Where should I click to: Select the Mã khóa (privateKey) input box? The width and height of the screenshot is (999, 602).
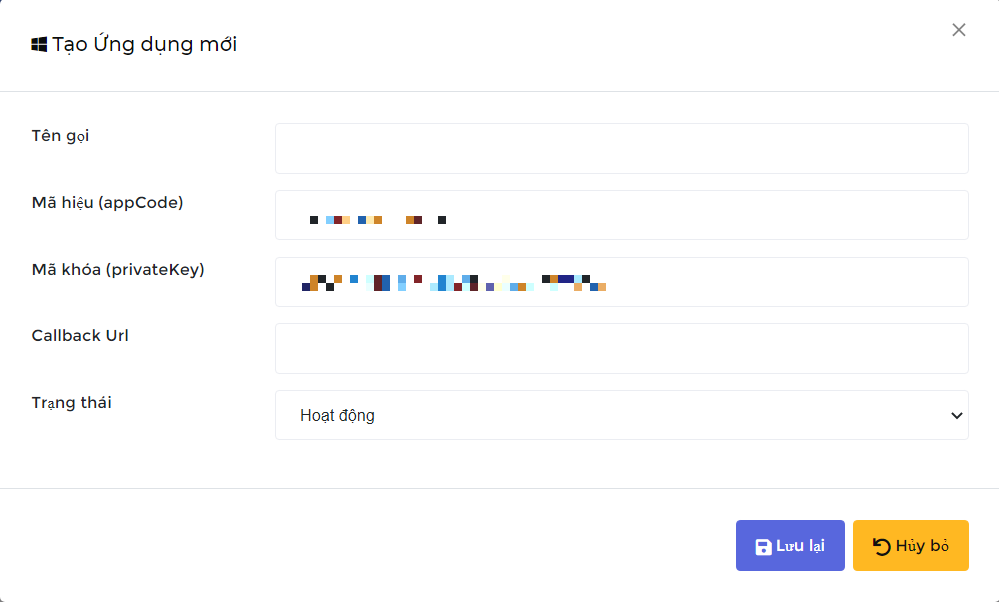click(622, 282)
